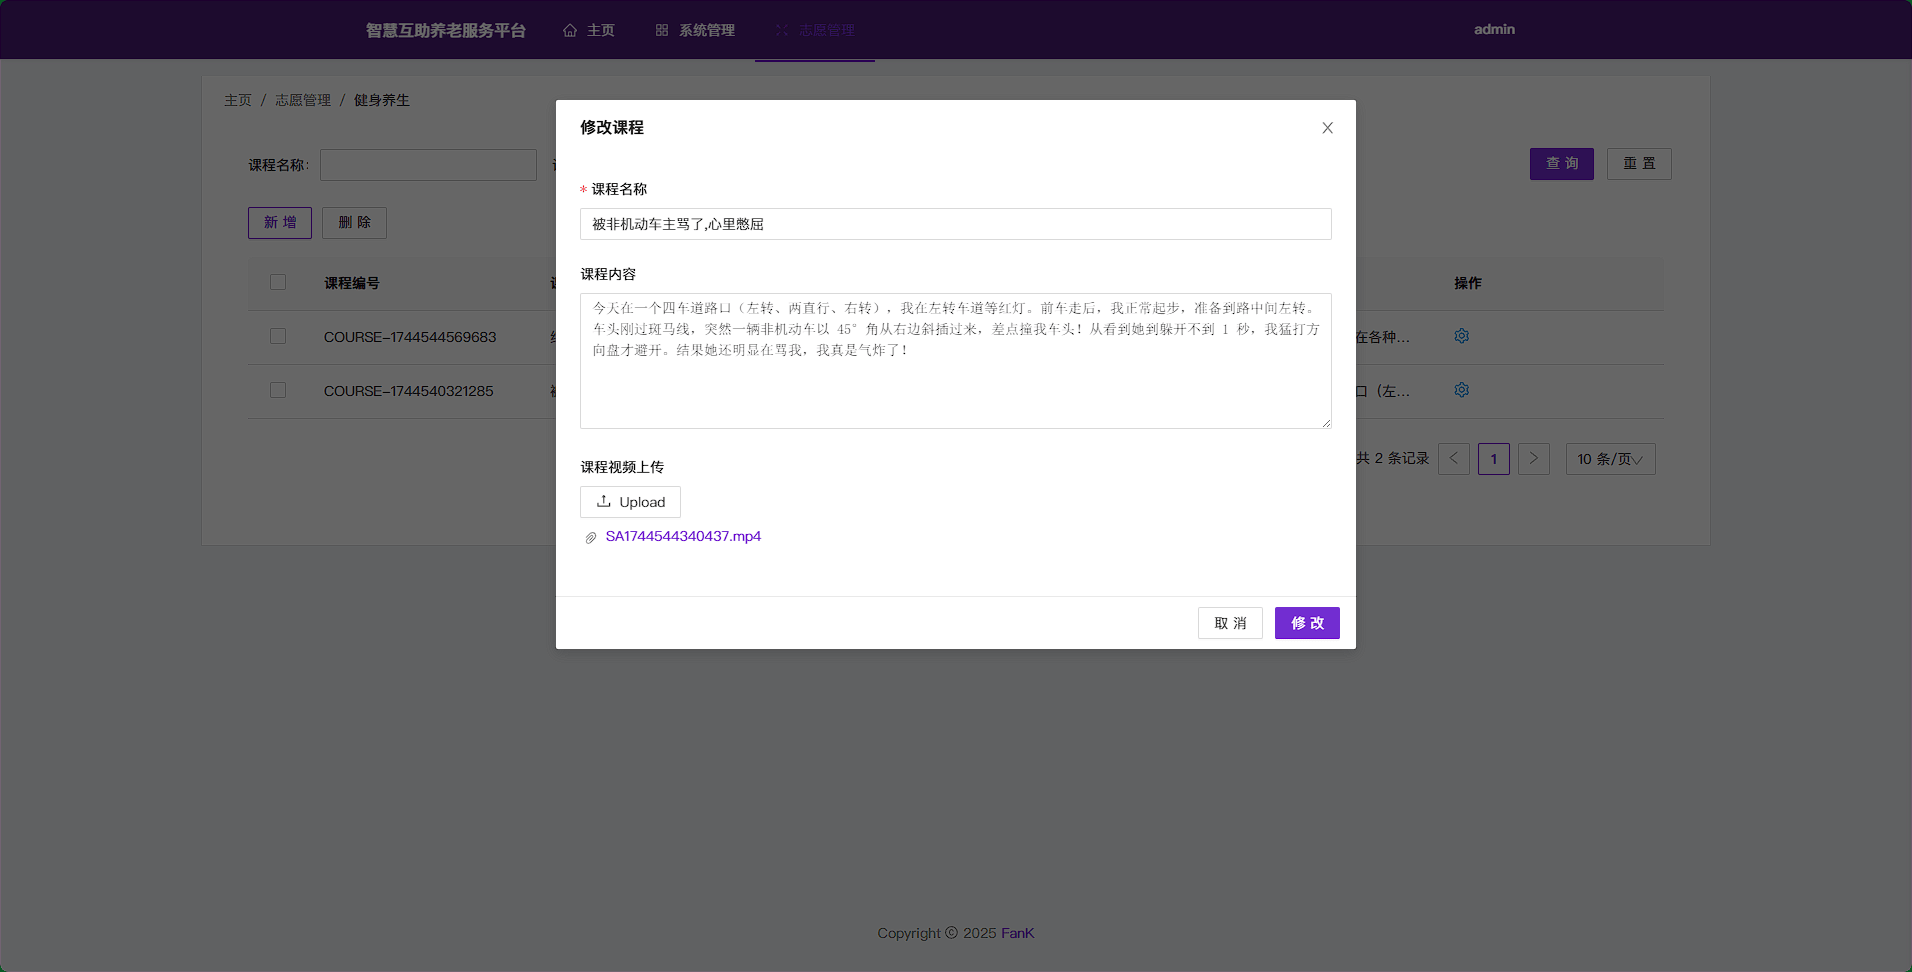Click the 删除 button
Viewport: 1912px width, 972px height.
354,223
